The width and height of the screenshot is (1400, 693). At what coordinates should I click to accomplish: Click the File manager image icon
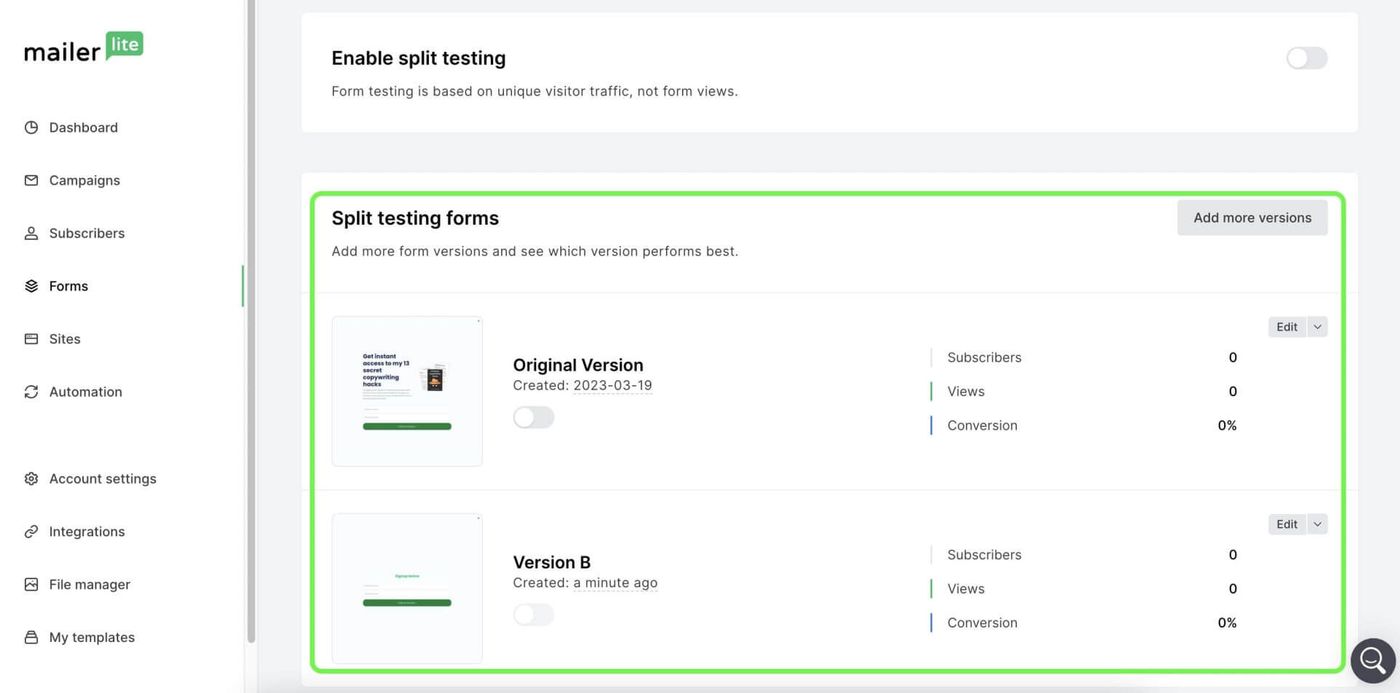pos(31,584)
